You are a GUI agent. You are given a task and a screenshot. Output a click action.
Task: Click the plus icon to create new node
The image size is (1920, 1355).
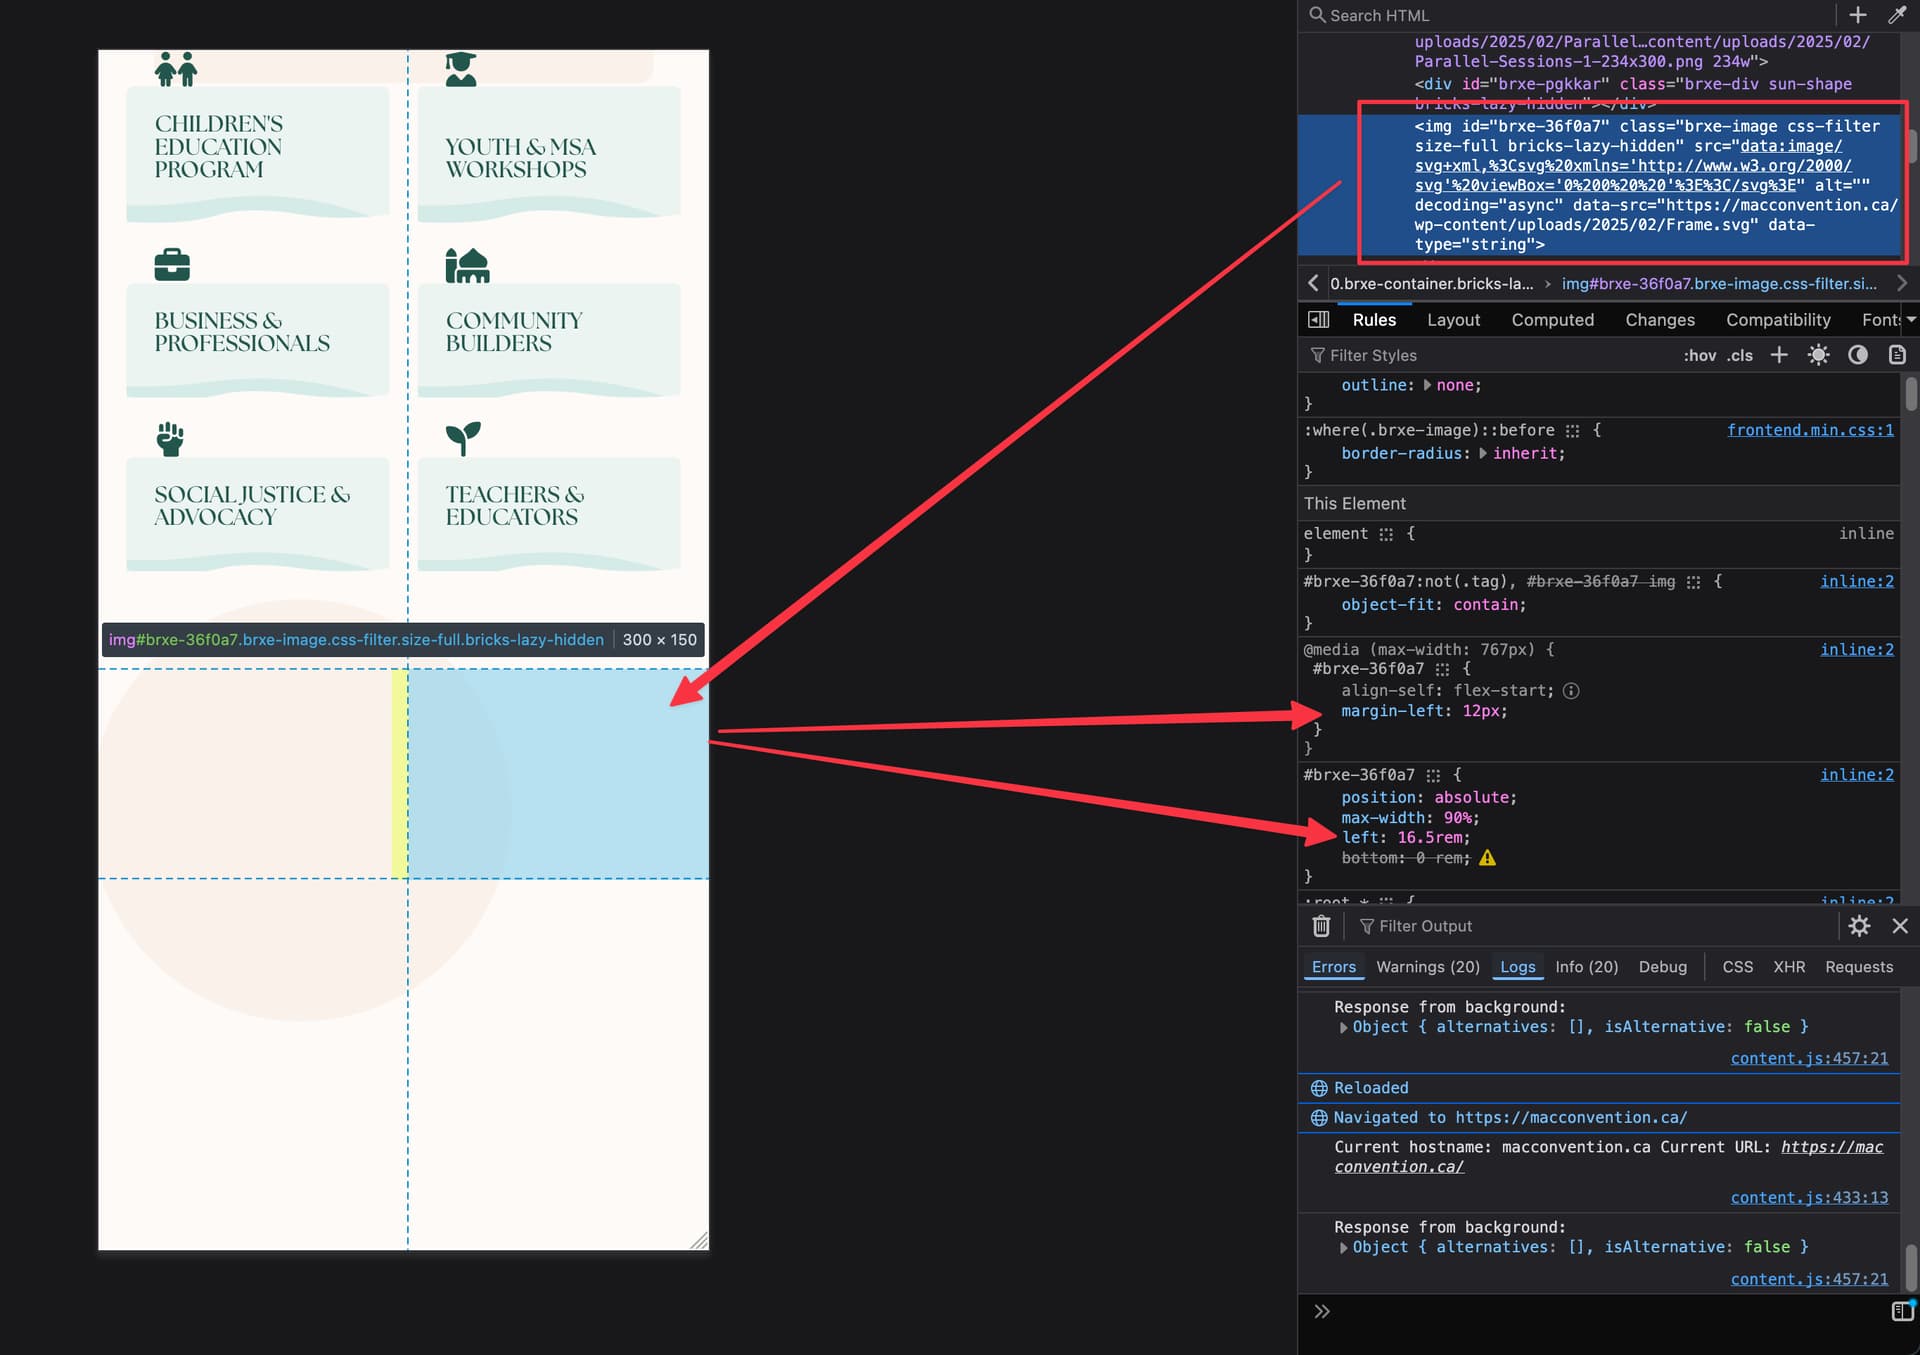pyautogui.click(x=1857, y=15)
